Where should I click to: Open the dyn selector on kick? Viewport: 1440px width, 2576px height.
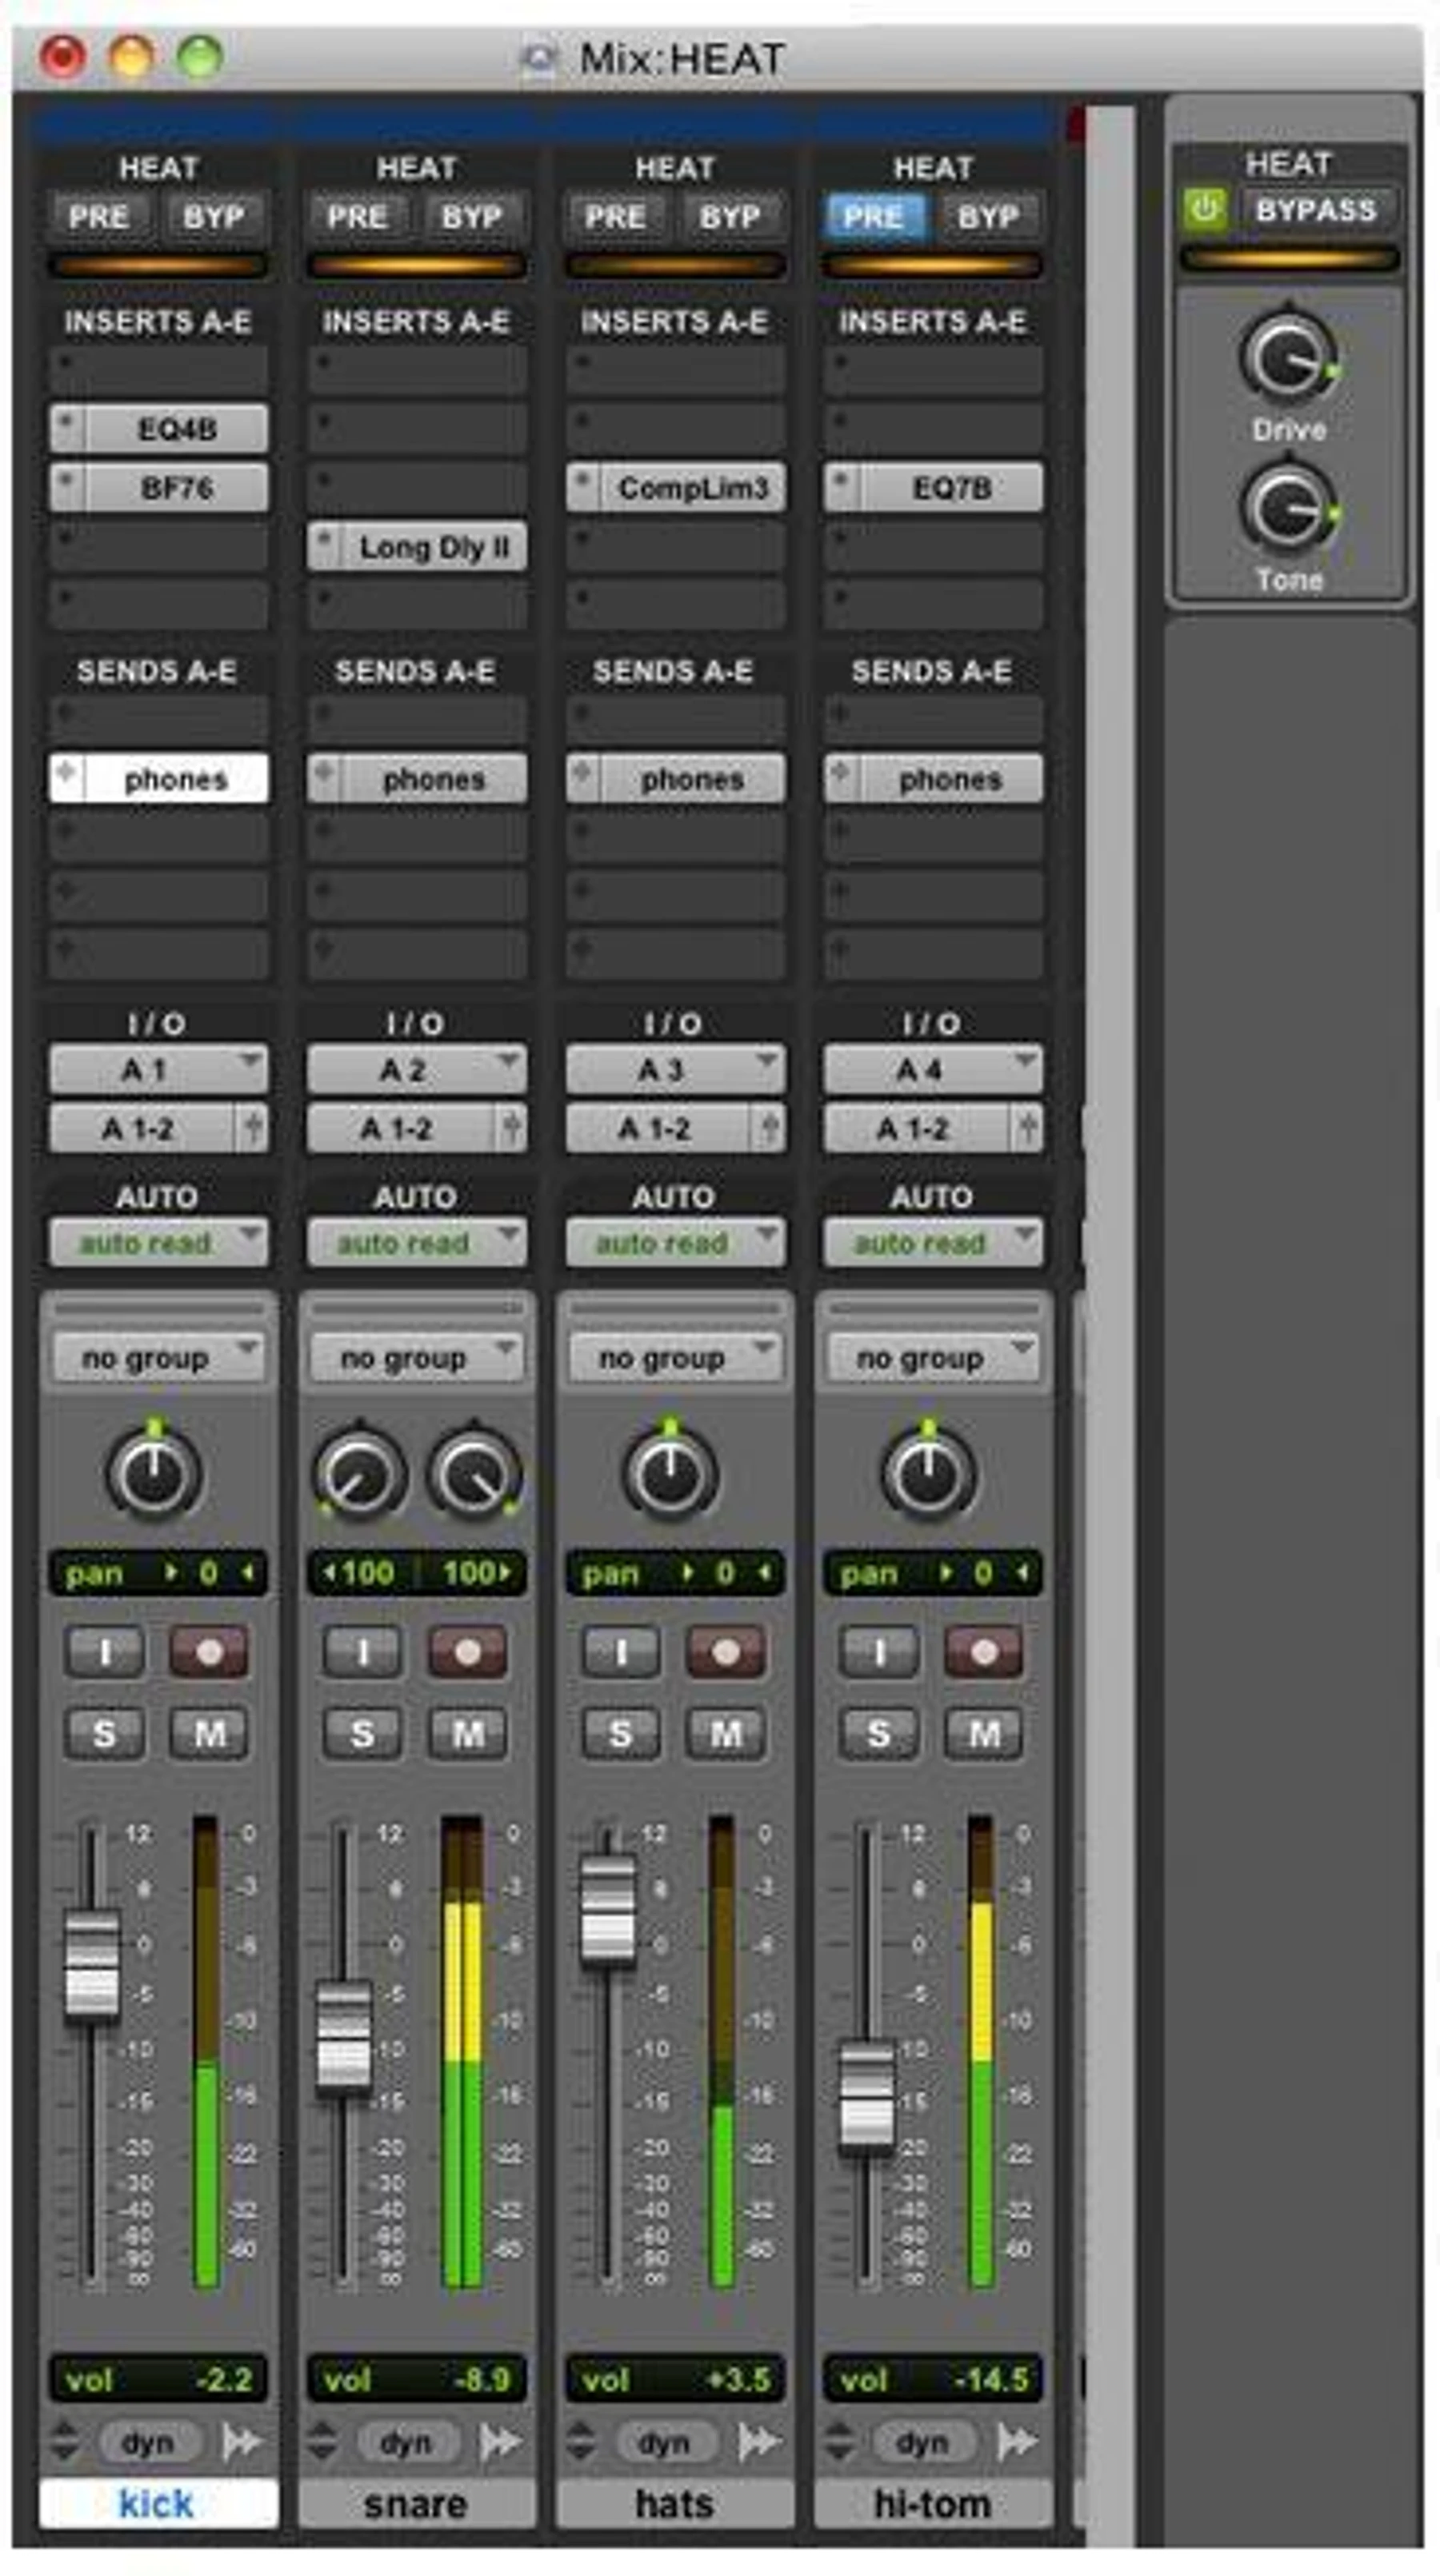click(x=148, y=2444)
